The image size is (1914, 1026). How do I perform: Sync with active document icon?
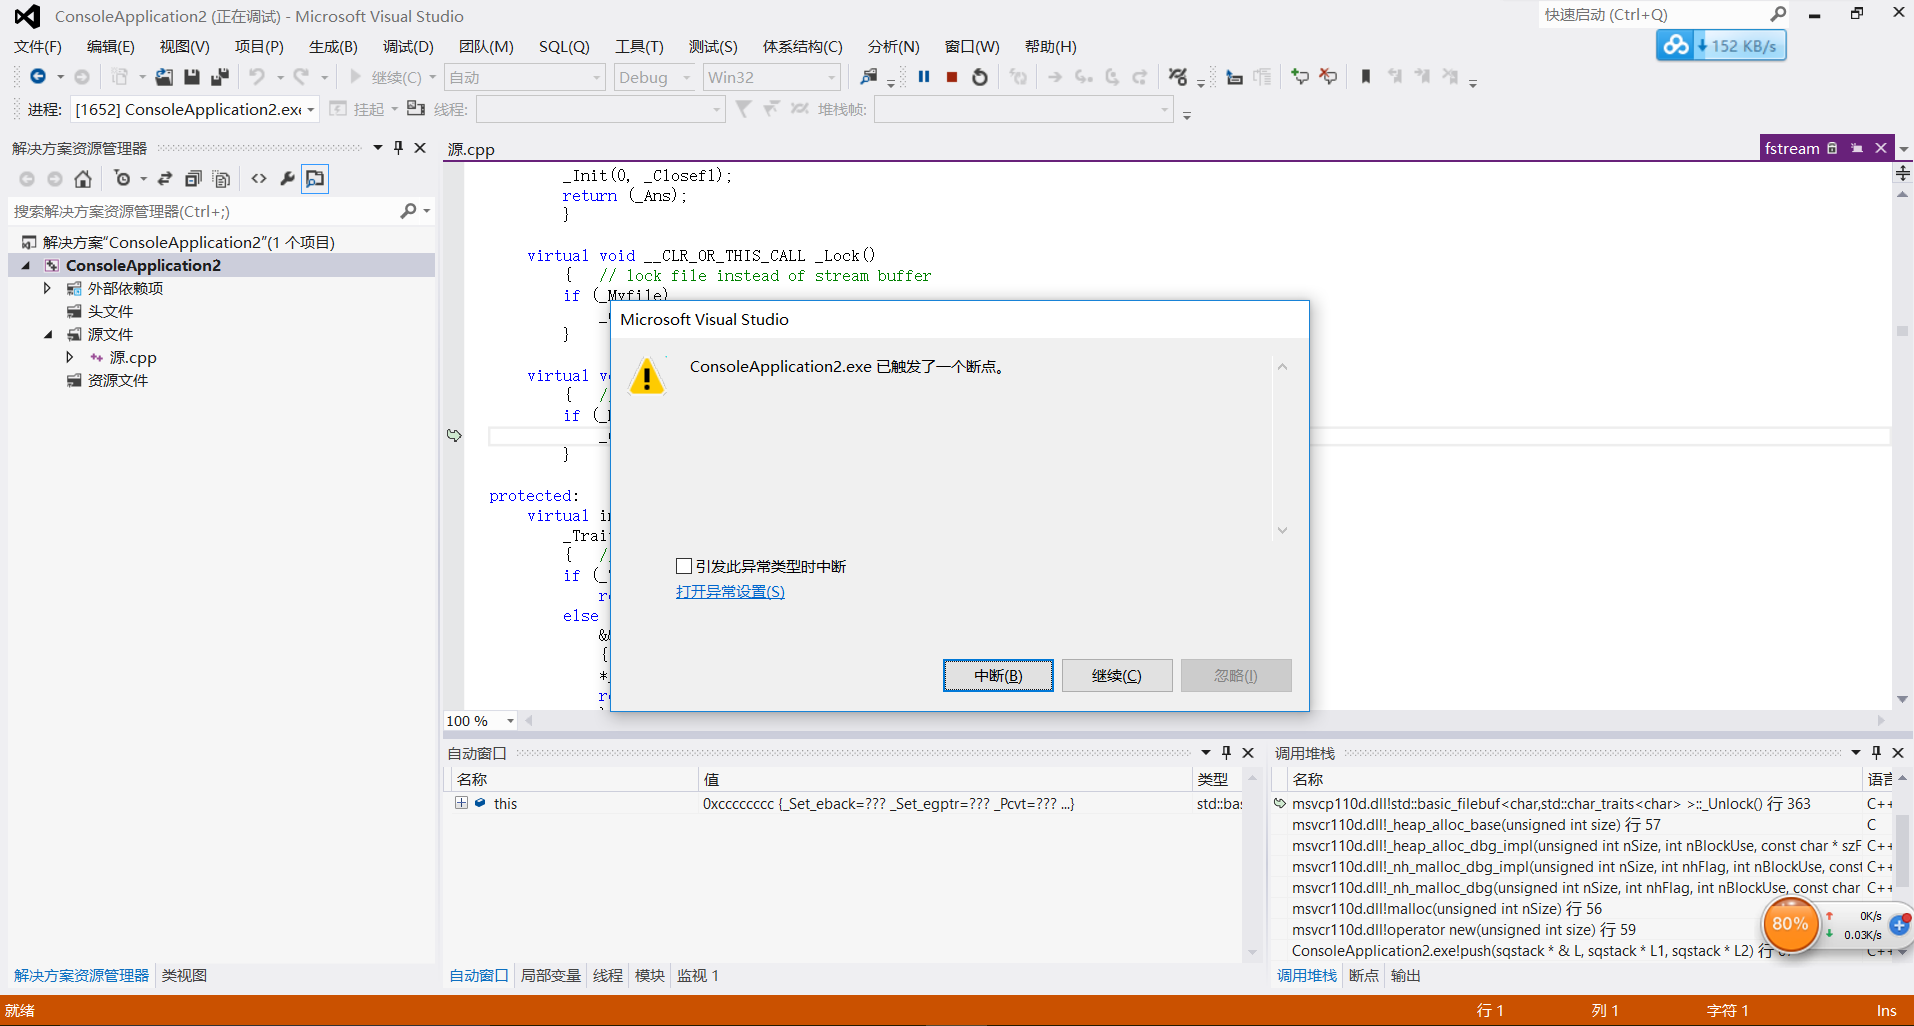coord(165,179)
